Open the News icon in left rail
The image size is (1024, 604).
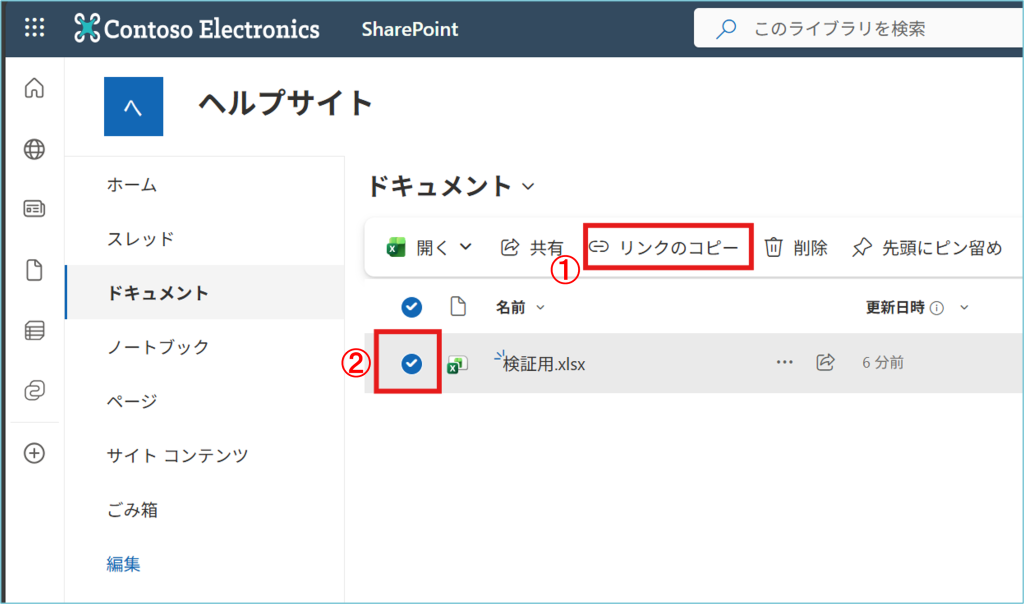(x=34, y=209)
